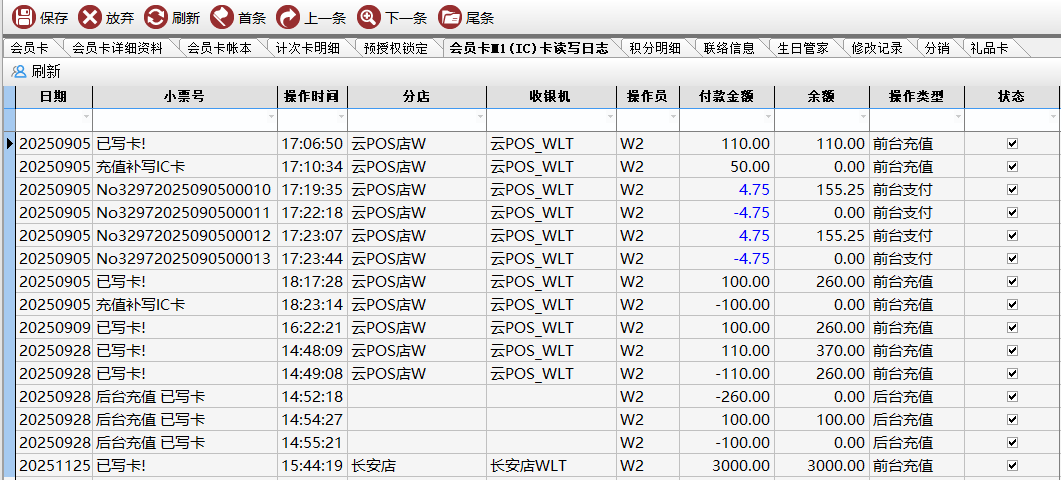Switch to the 分销 tab
This screenshot has width=1061, height=480.
[936, 48]
